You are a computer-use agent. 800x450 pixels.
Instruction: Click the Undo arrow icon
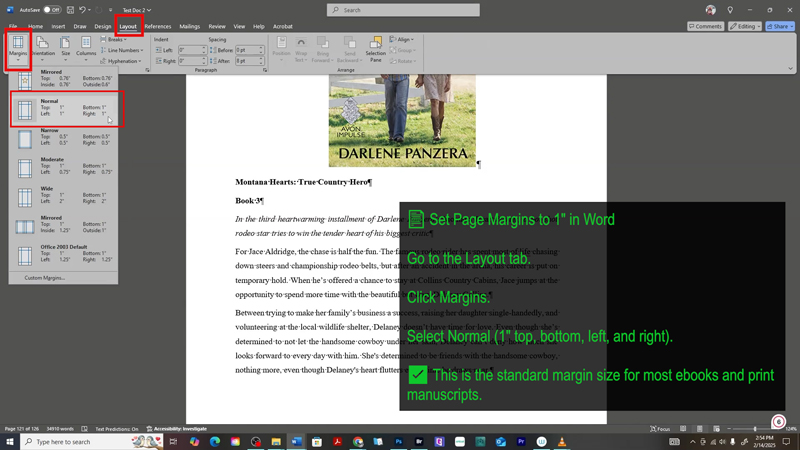(82, 10)
